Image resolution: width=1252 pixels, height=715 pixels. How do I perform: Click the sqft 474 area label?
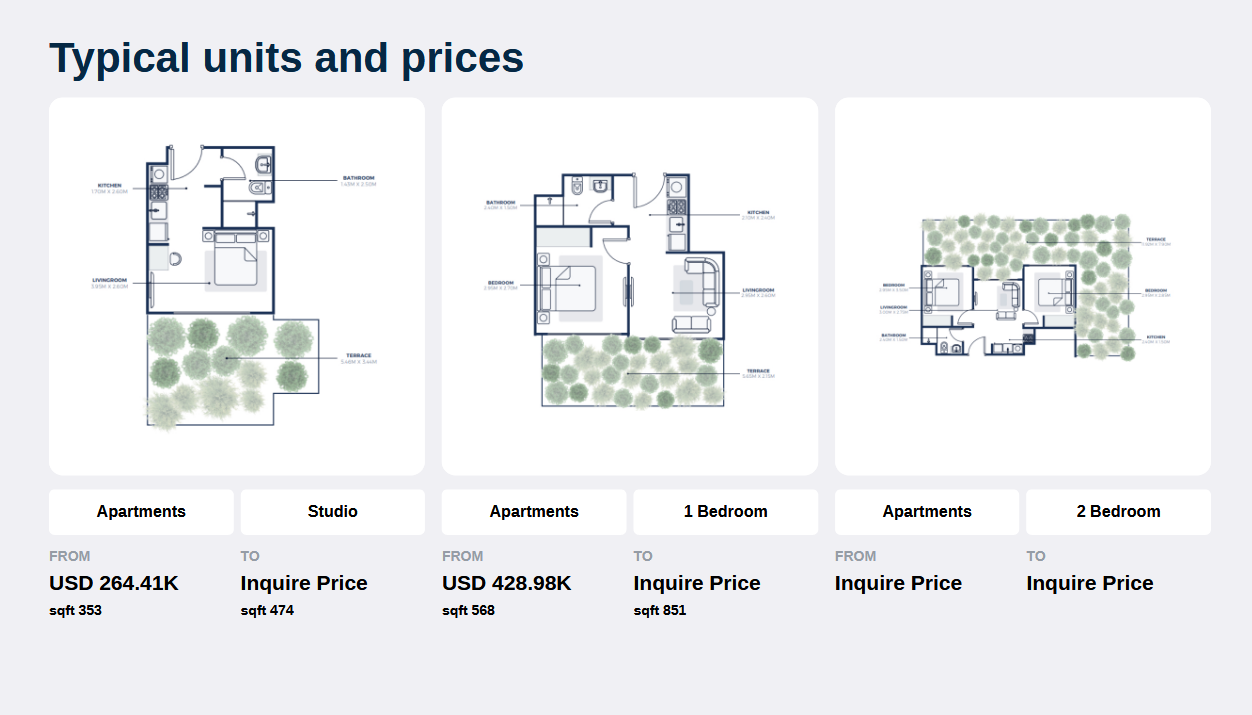point(268,610)
